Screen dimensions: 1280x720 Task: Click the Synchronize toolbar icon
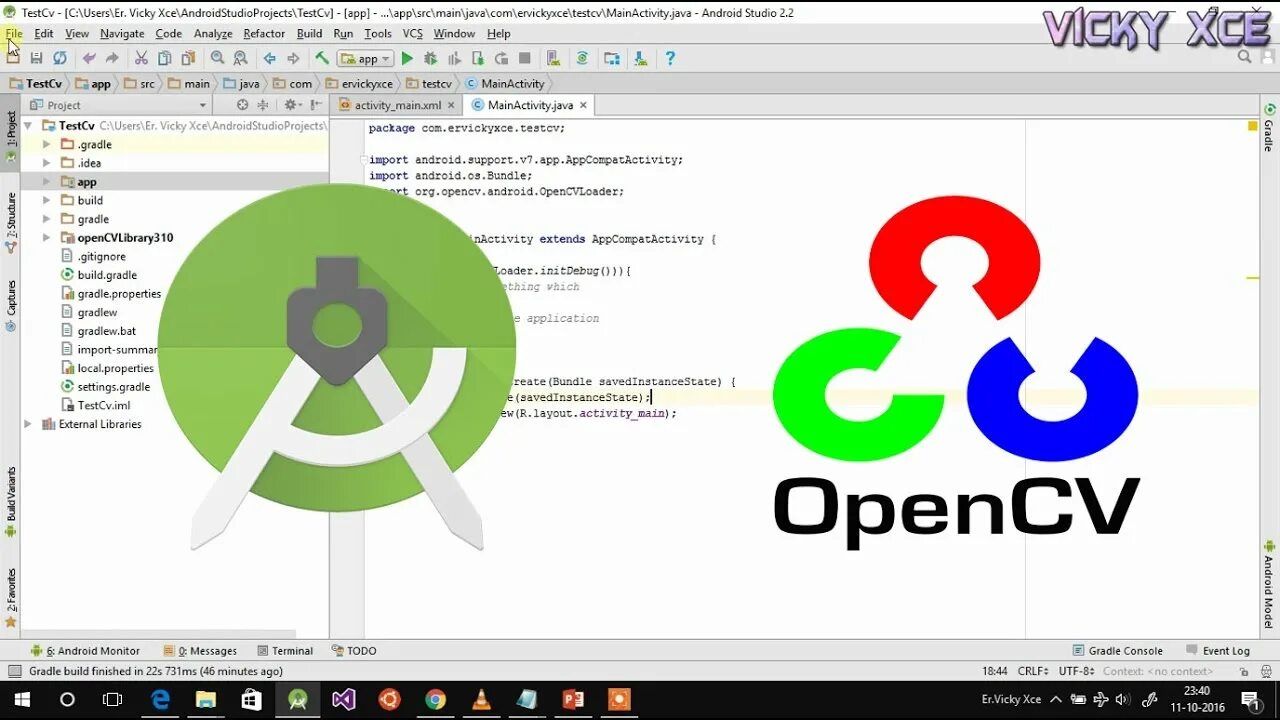(60, 59)
